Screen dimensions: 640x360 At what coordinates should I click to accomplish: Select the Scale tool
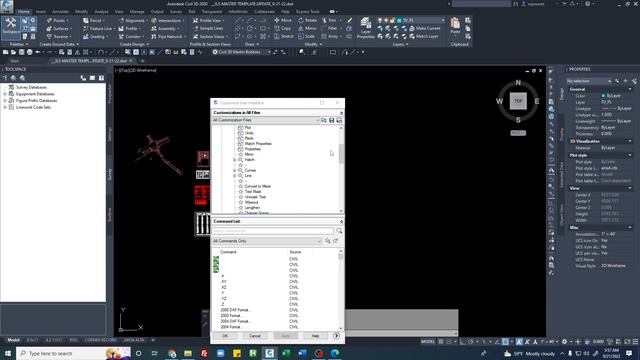307,36
